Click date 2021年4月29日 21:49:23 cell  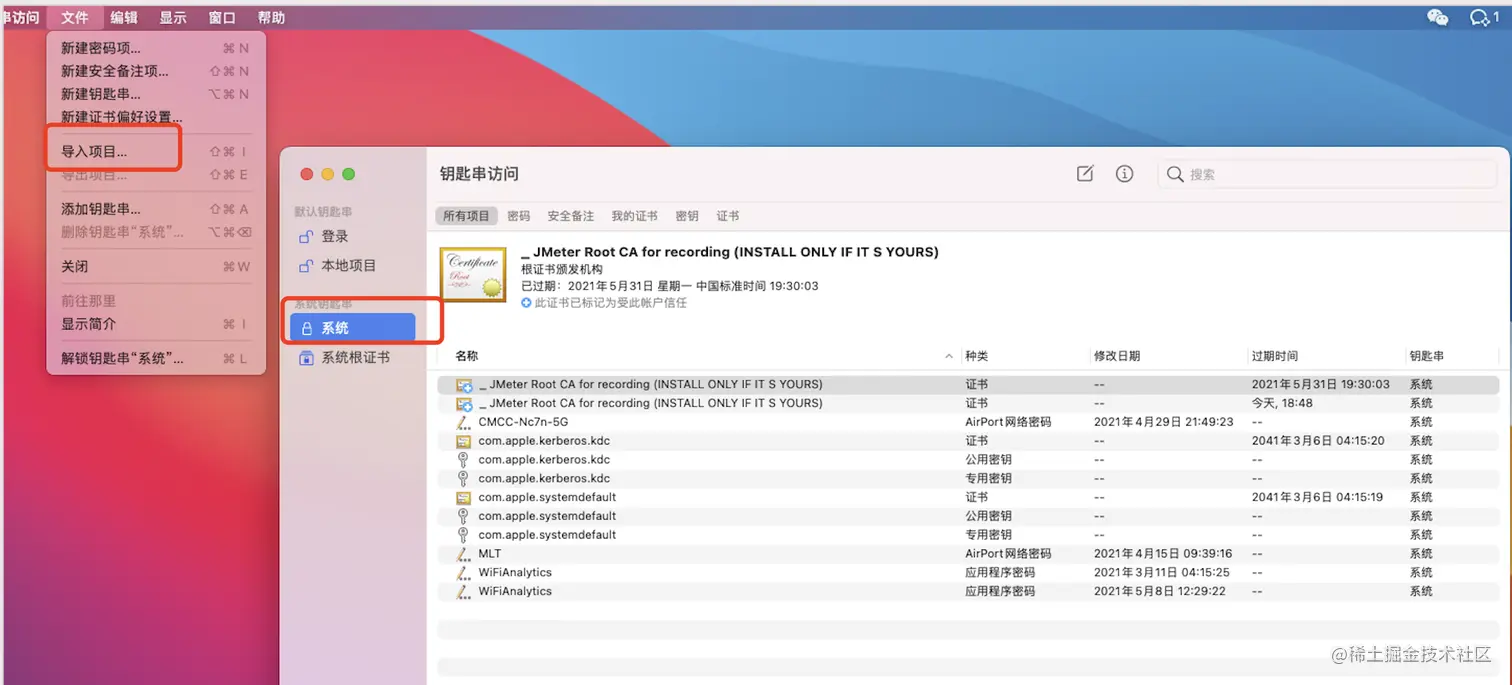[1164, 422]
